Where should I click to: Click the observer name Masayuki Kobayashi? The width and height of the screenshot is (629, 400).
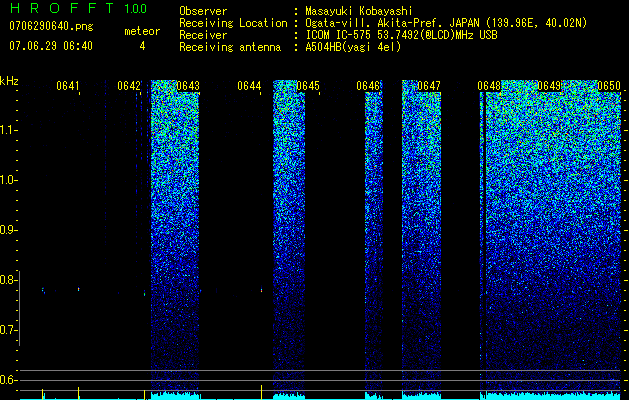359,11
